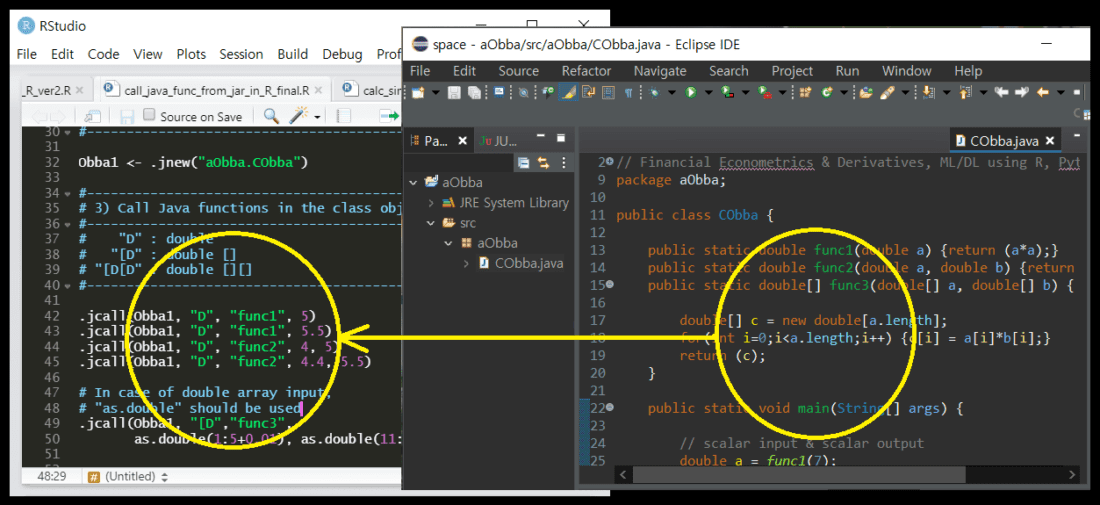Click the Save icon in the Eclipse toolbar

(455, 93)
